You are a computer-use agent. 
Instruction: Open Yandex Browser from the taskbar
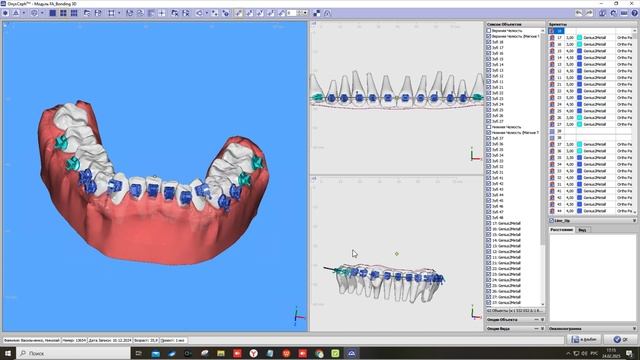pos(253,353)
